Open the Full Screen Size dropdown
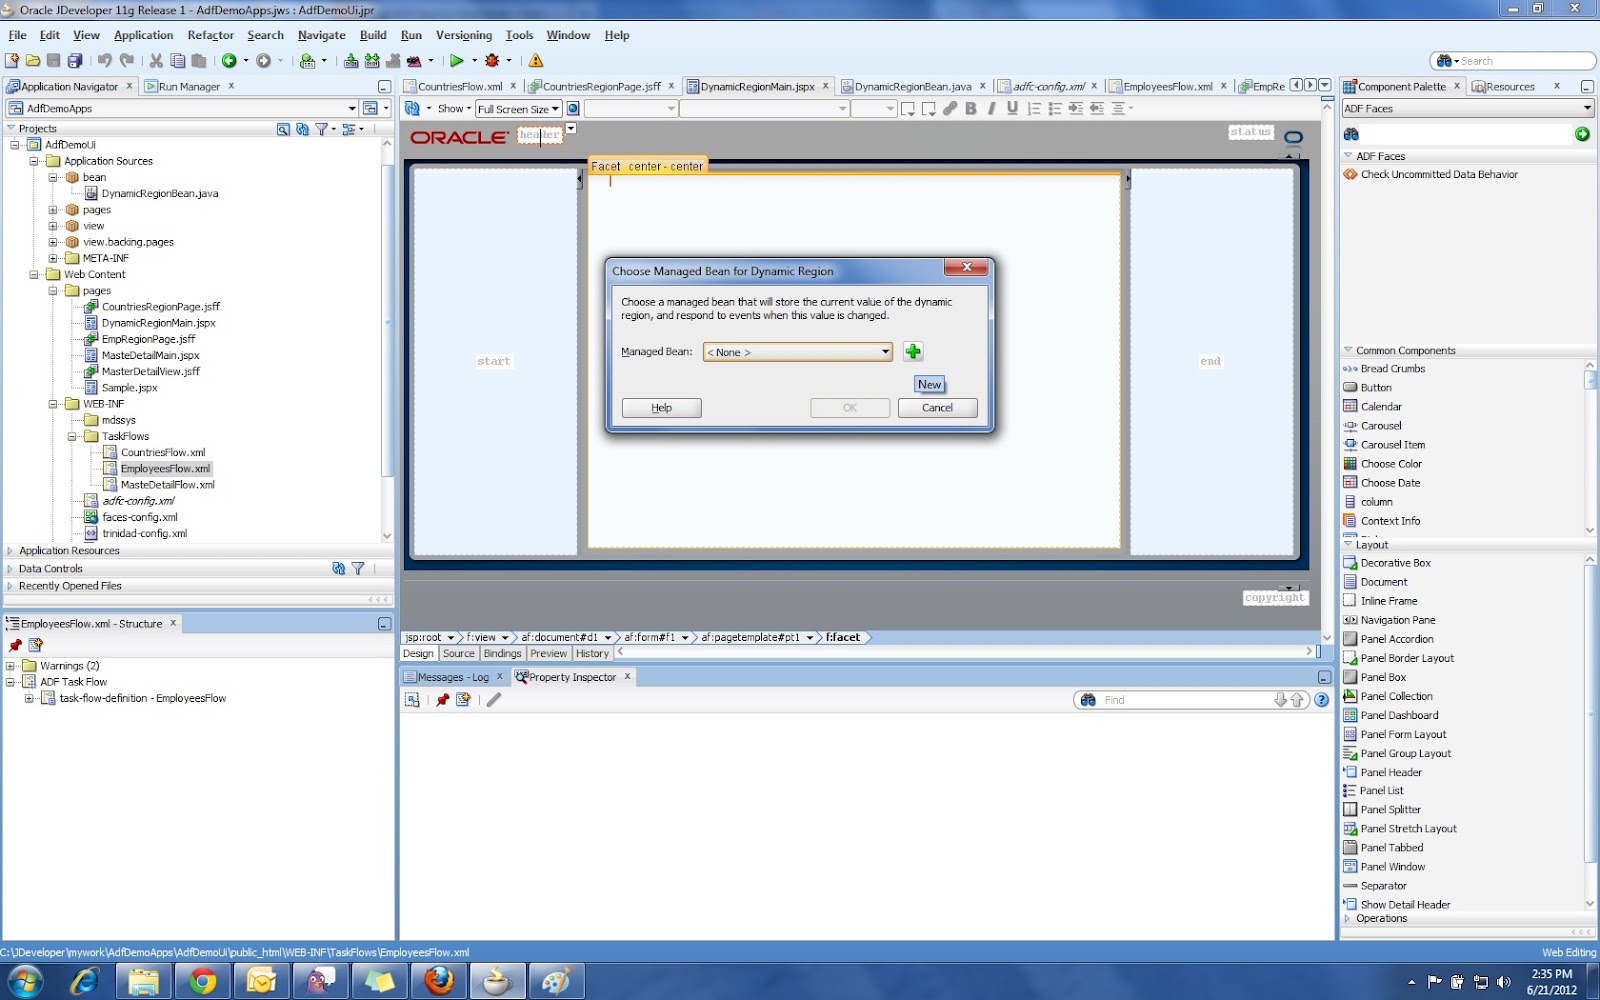1600x1000 pixels. click(556, 109)
